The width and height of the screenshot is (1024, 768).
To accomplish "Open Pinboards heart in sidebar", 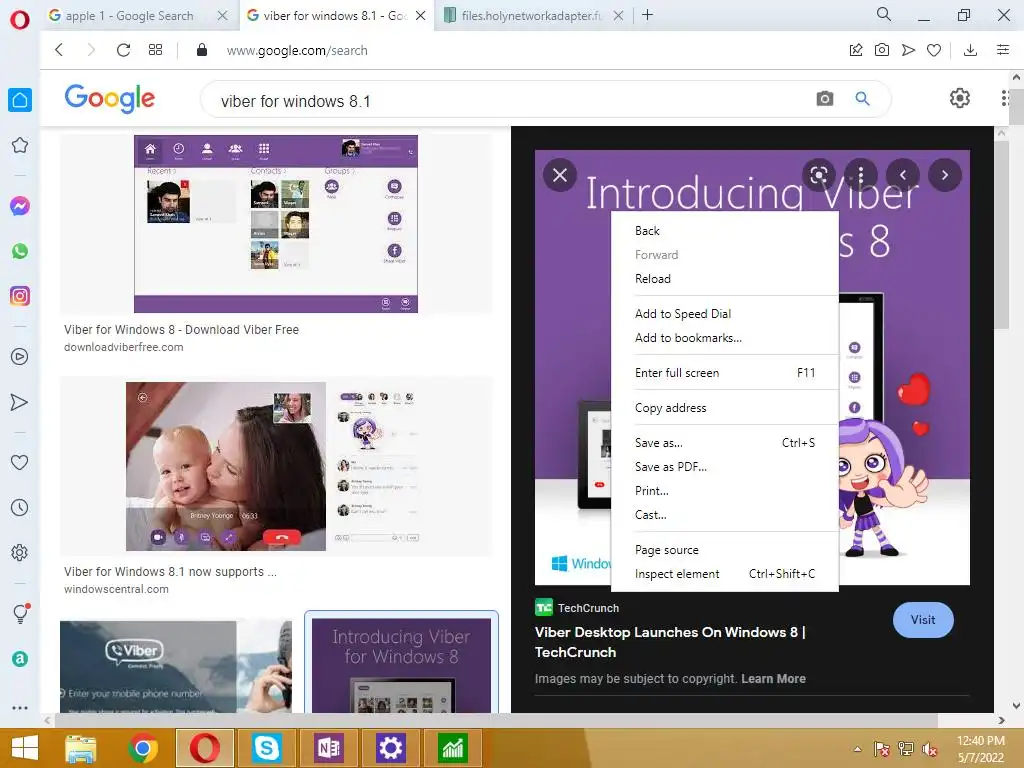I will tap(20, 462).
